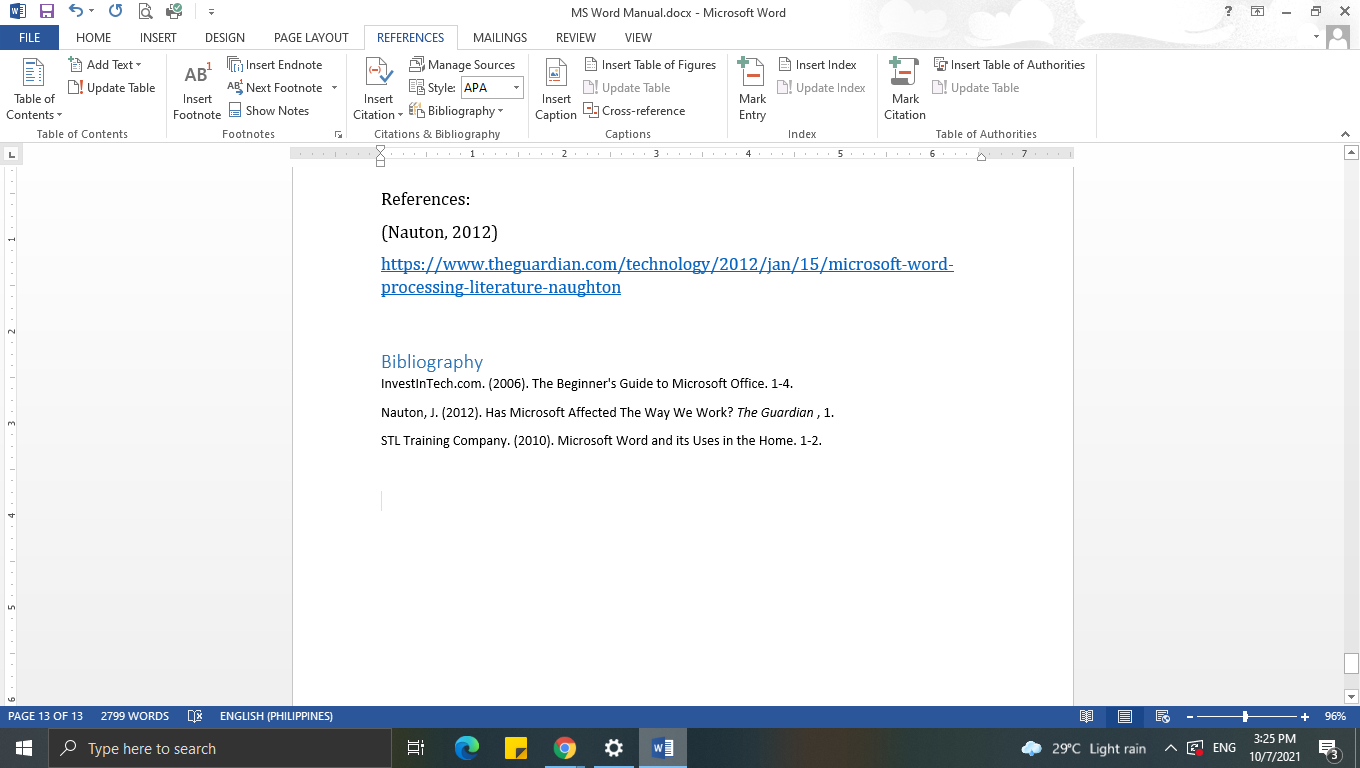This screenshot has width=1360, height=768.
Task: Expand the Next Footnote dropdown arrow
Action: point(334,88)
